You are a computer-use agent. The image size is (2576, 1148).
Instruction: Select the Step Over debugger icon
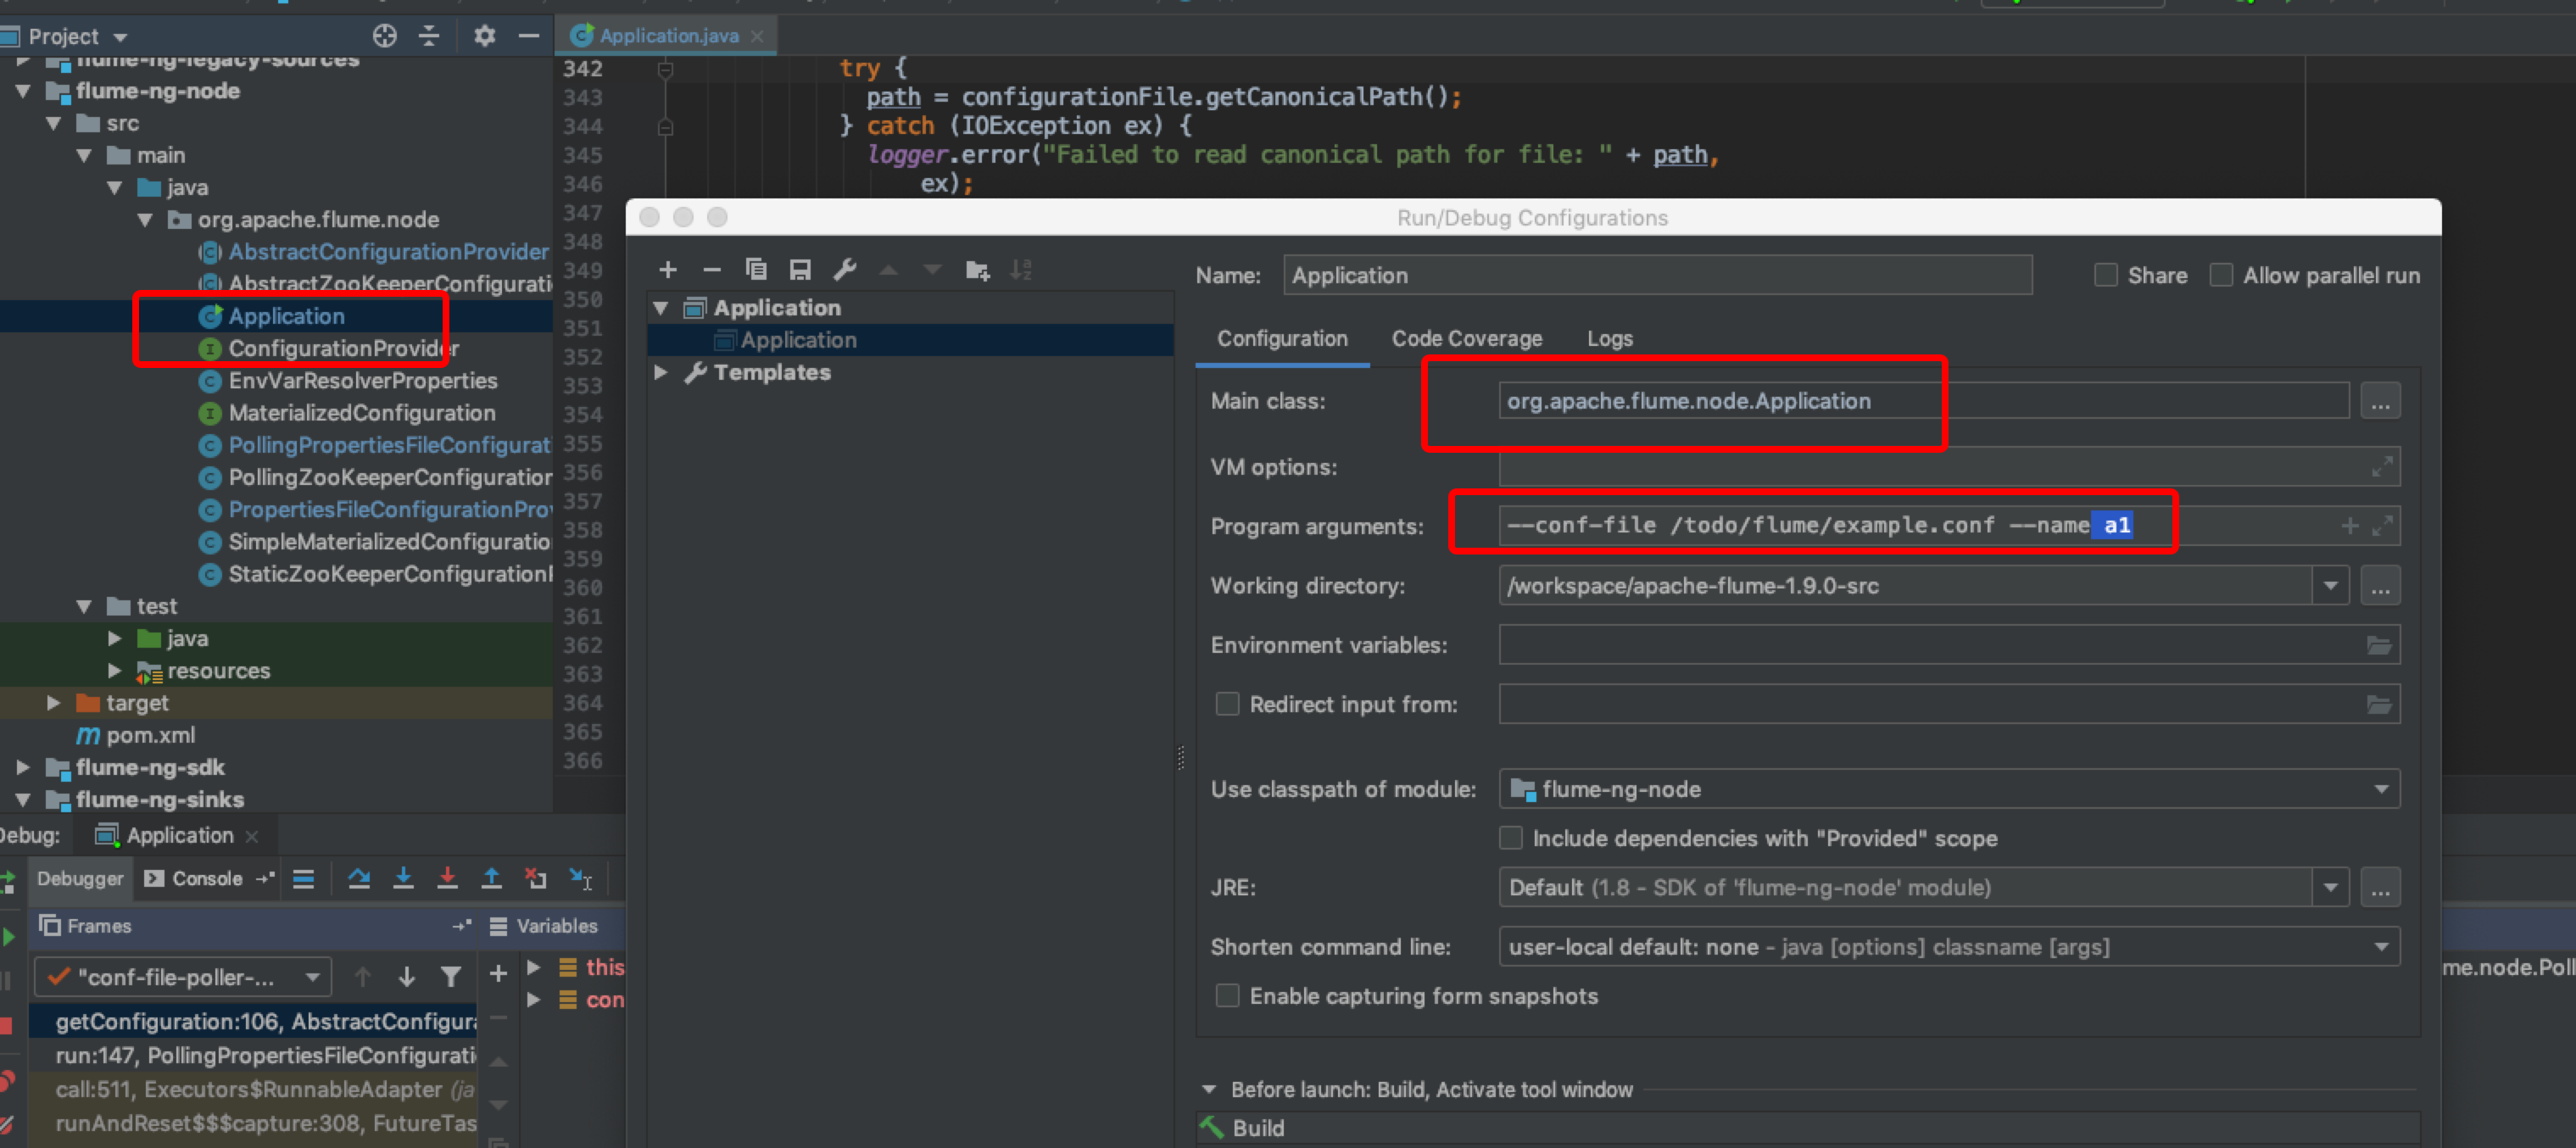pos(358,878)
